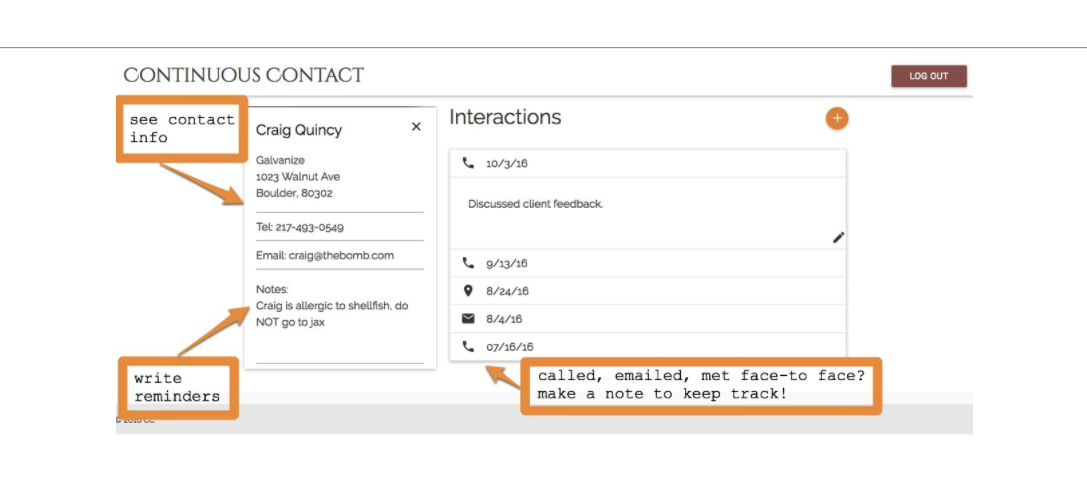Click the CONTINUOUS CONTACT site title

pos(243,76)
